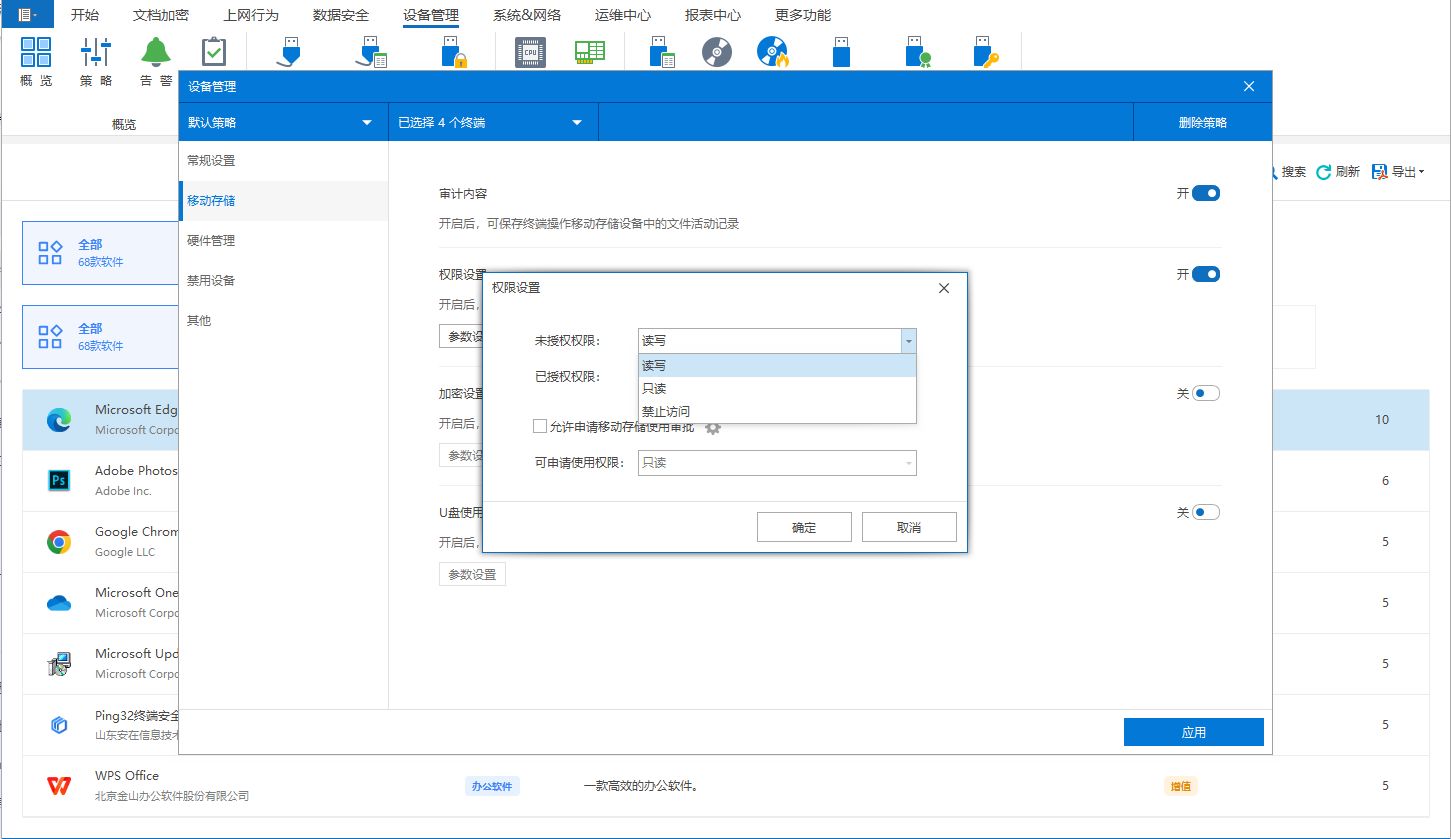This screenshot has width=1451, height=839.
Task: Click the USB drive with key icon
Action: pos(986,52)
